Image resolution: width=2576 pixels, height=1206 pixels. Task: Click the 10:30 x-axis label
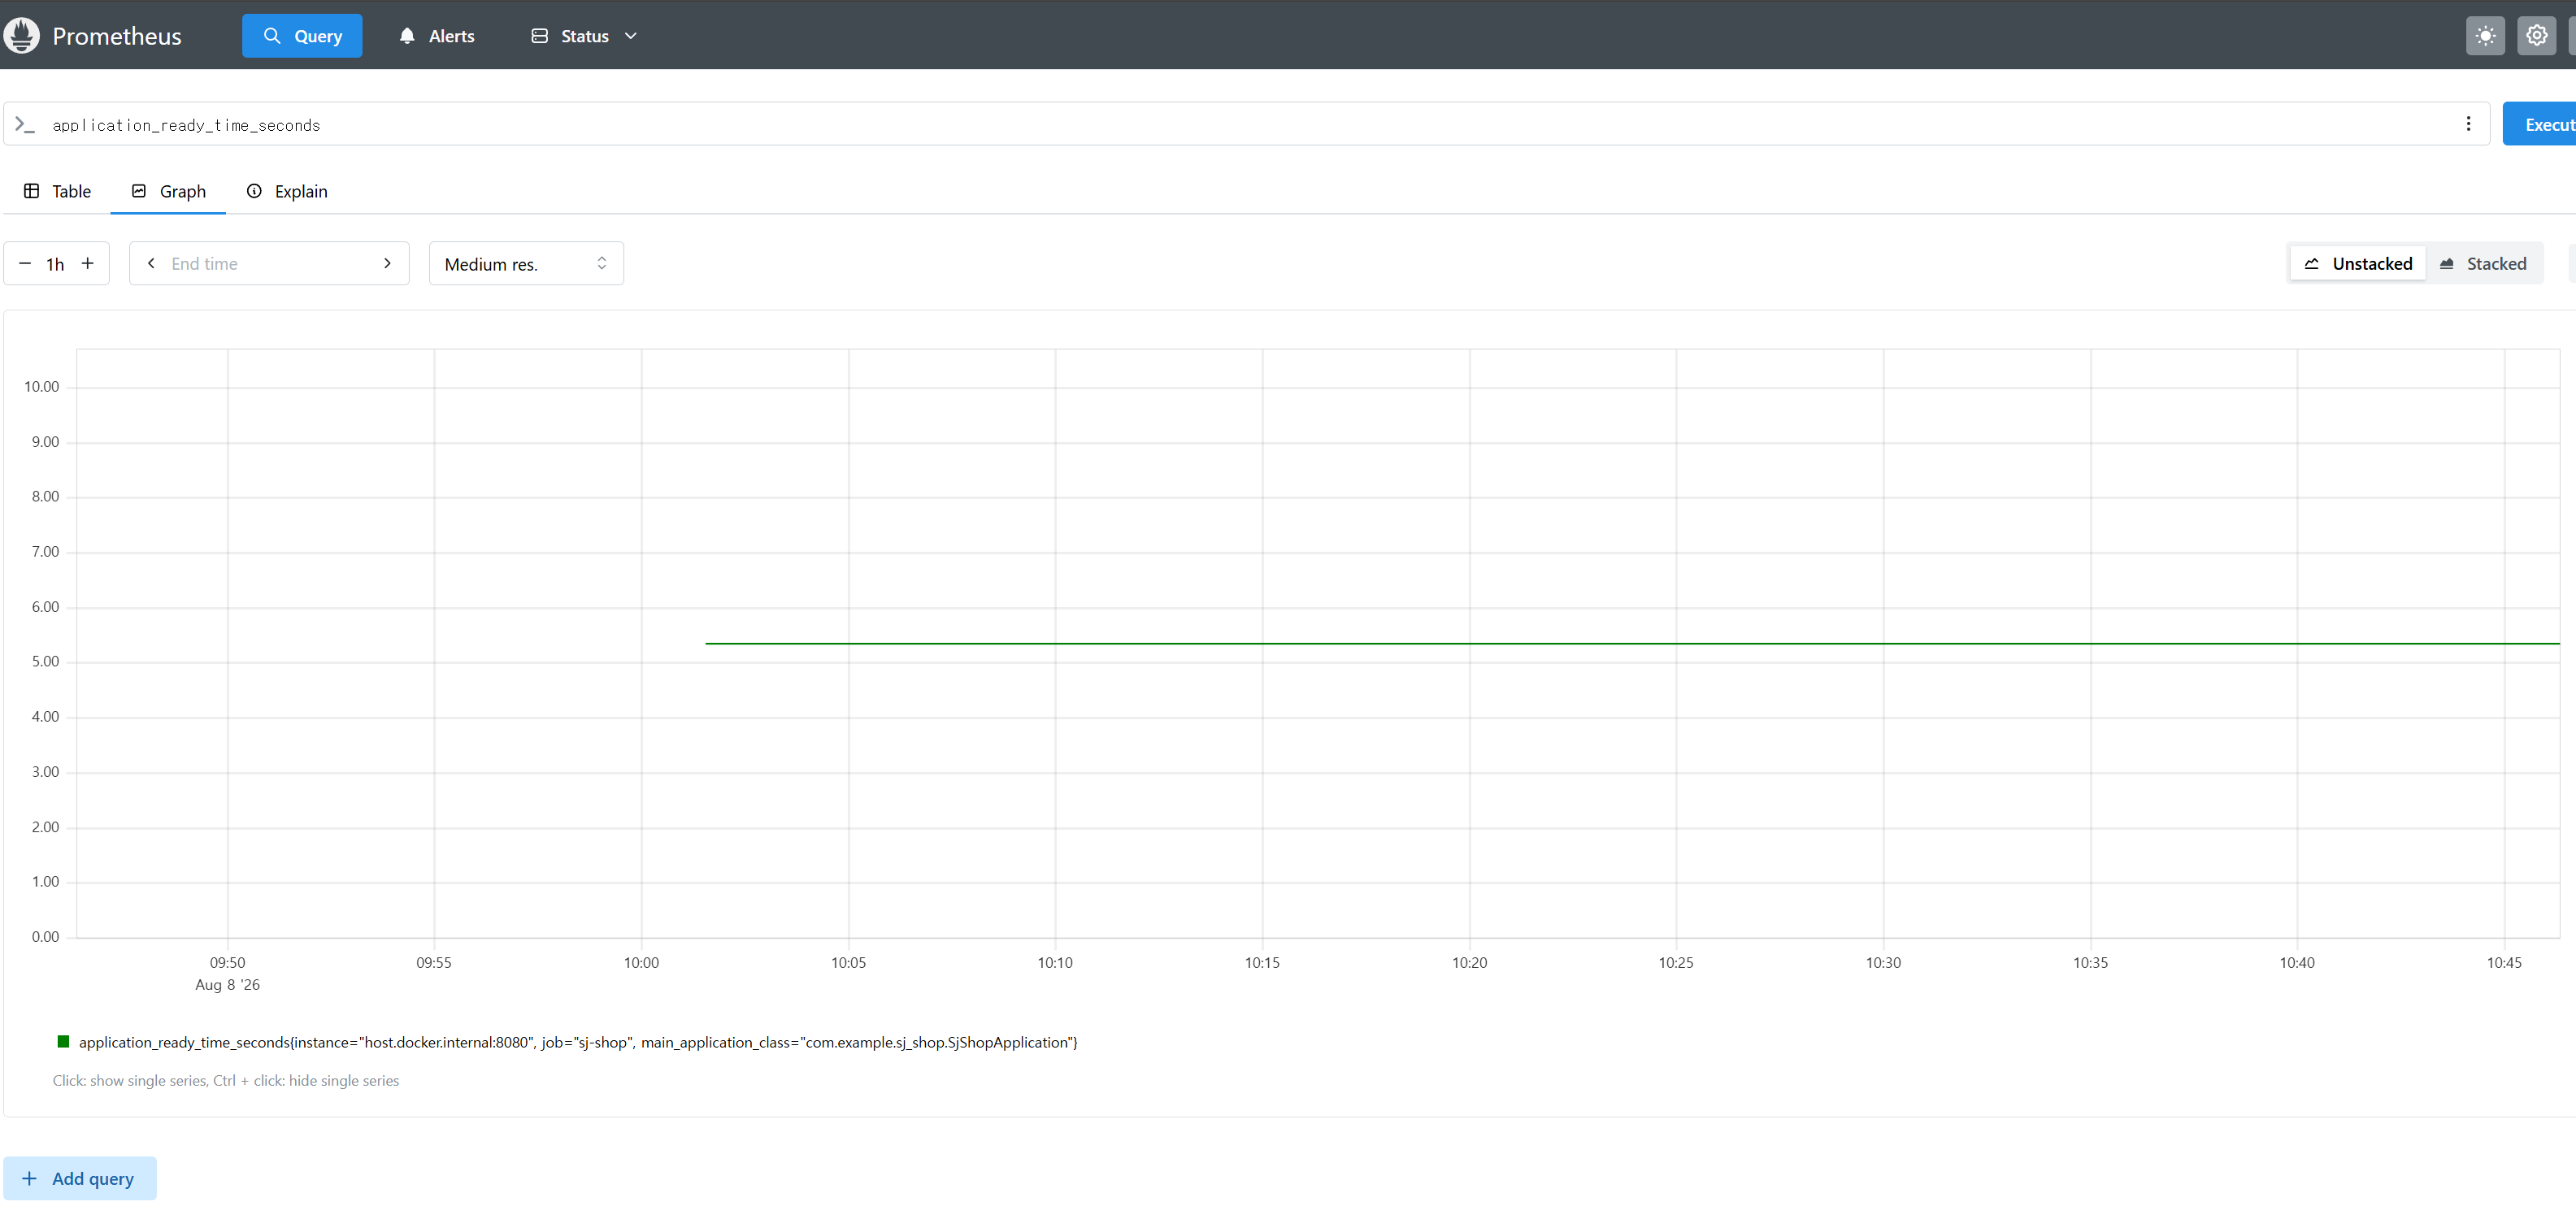click(1883, 962)
